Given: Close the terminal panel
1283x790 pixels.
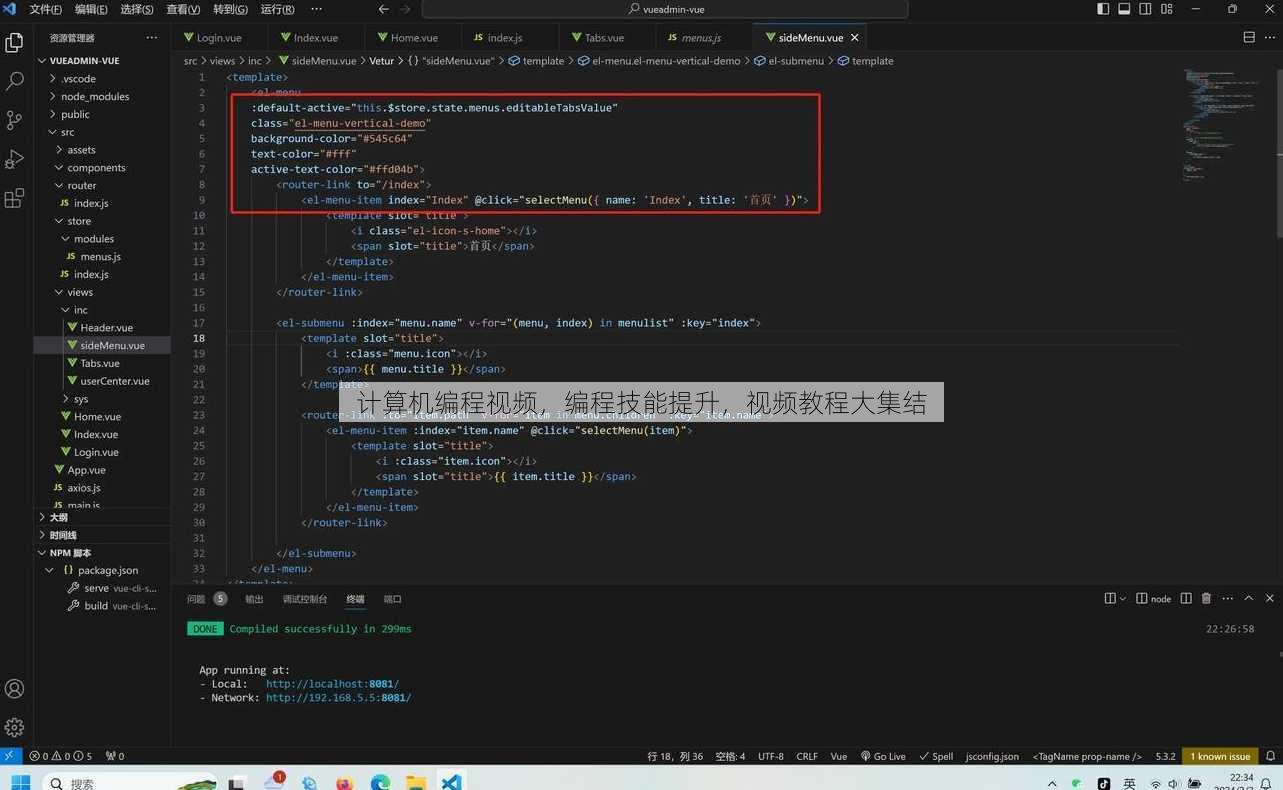Looking at the screenshot, I should (1270, 599).
